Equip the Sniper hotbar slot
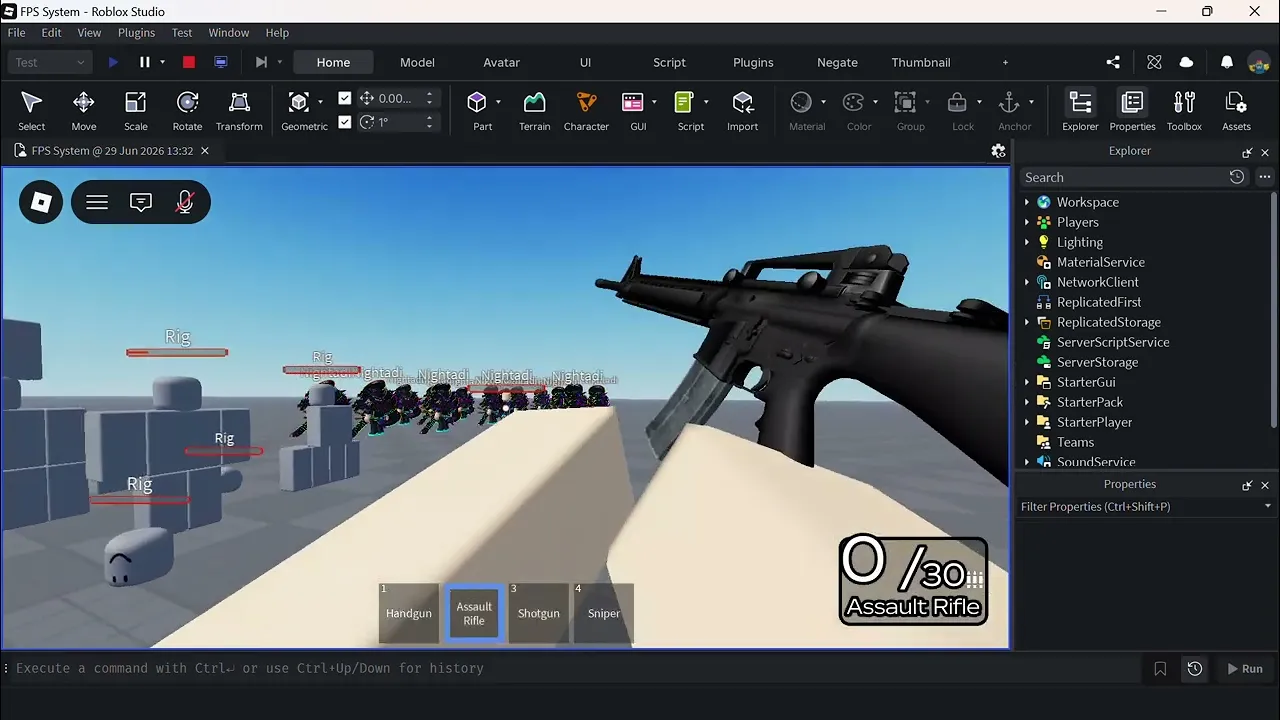This screenshot has width=1280, height=720. (x=604, y=613)
